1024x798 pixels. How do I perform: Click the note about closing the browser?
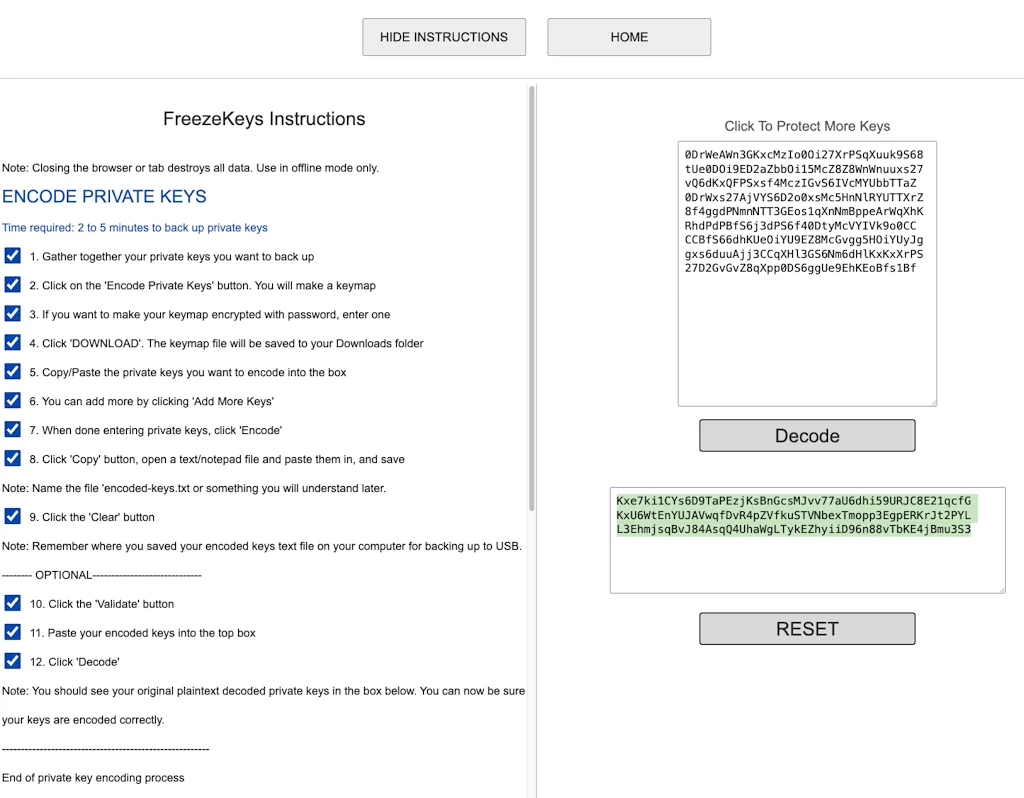(191, 168)
